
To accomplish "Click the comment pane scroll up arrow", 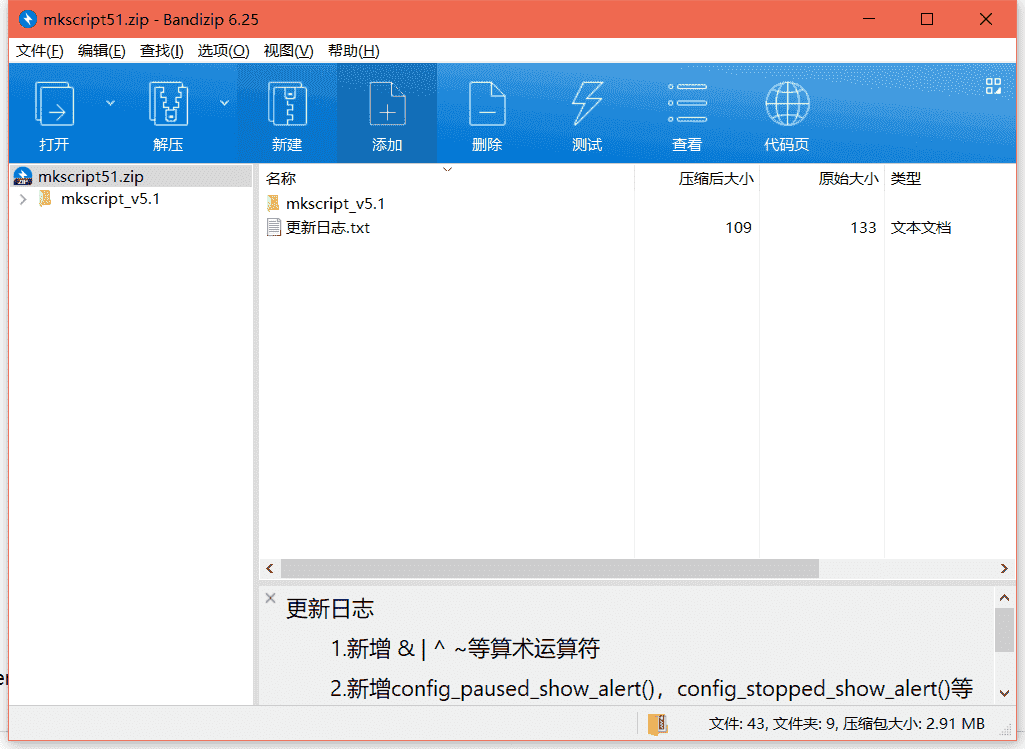I will [1004, 597].
